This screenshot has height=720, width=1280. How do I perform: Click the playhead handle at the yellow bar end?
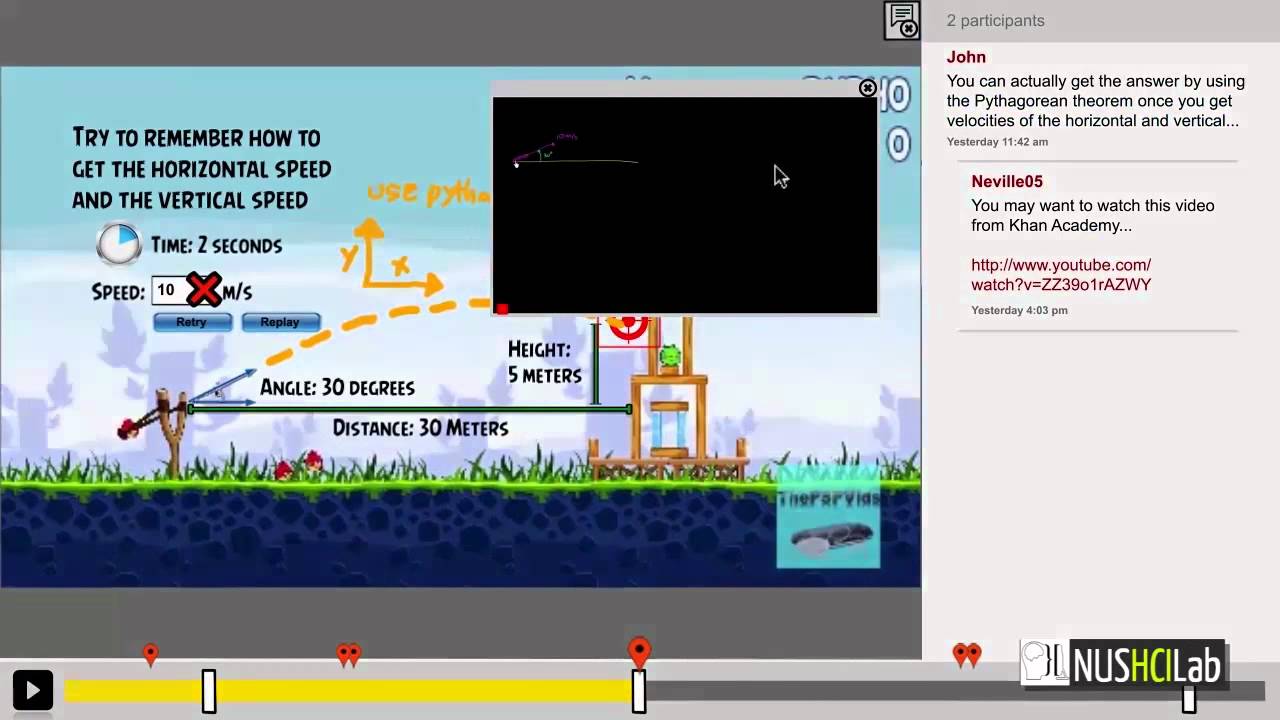click(639, 691)
